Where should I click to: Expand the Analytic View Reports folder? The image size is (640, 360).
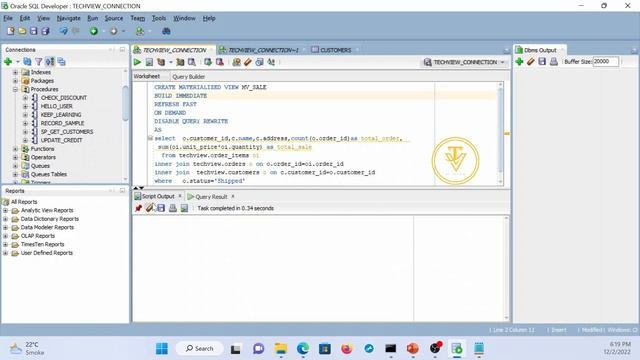(5, 211)
